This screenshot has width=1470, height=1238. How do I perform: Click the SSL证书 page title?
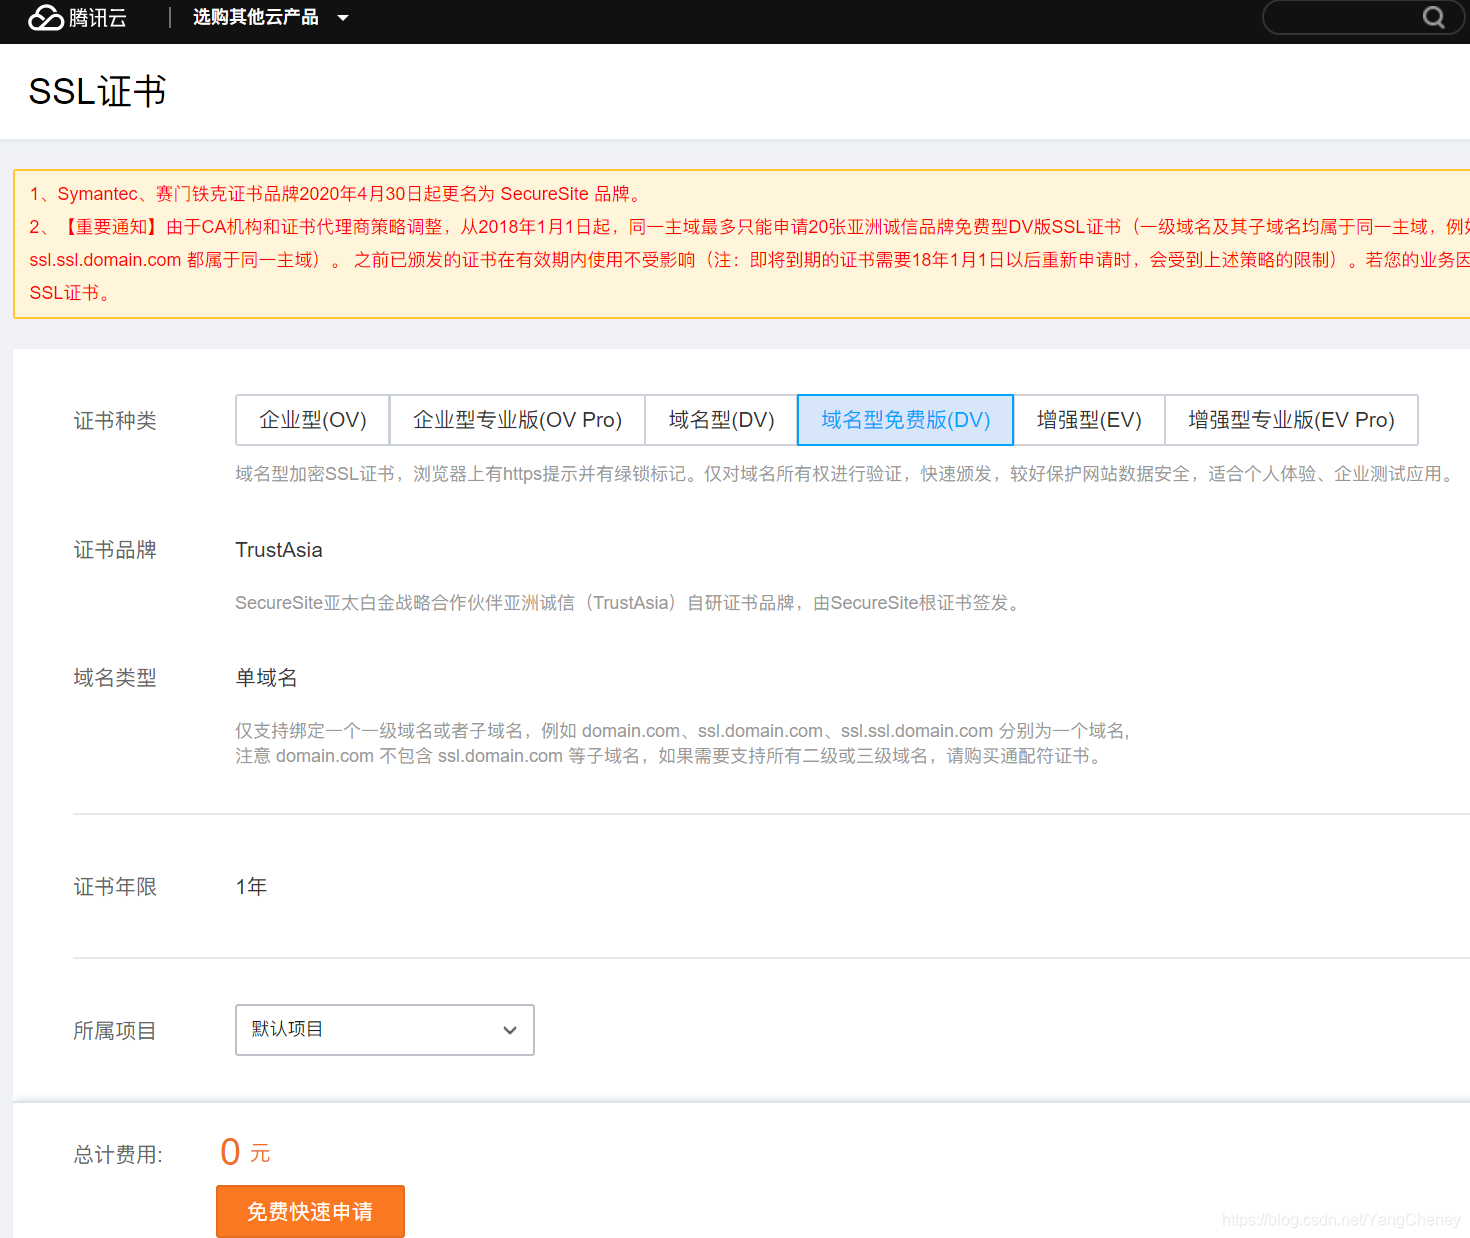(97, 92)
